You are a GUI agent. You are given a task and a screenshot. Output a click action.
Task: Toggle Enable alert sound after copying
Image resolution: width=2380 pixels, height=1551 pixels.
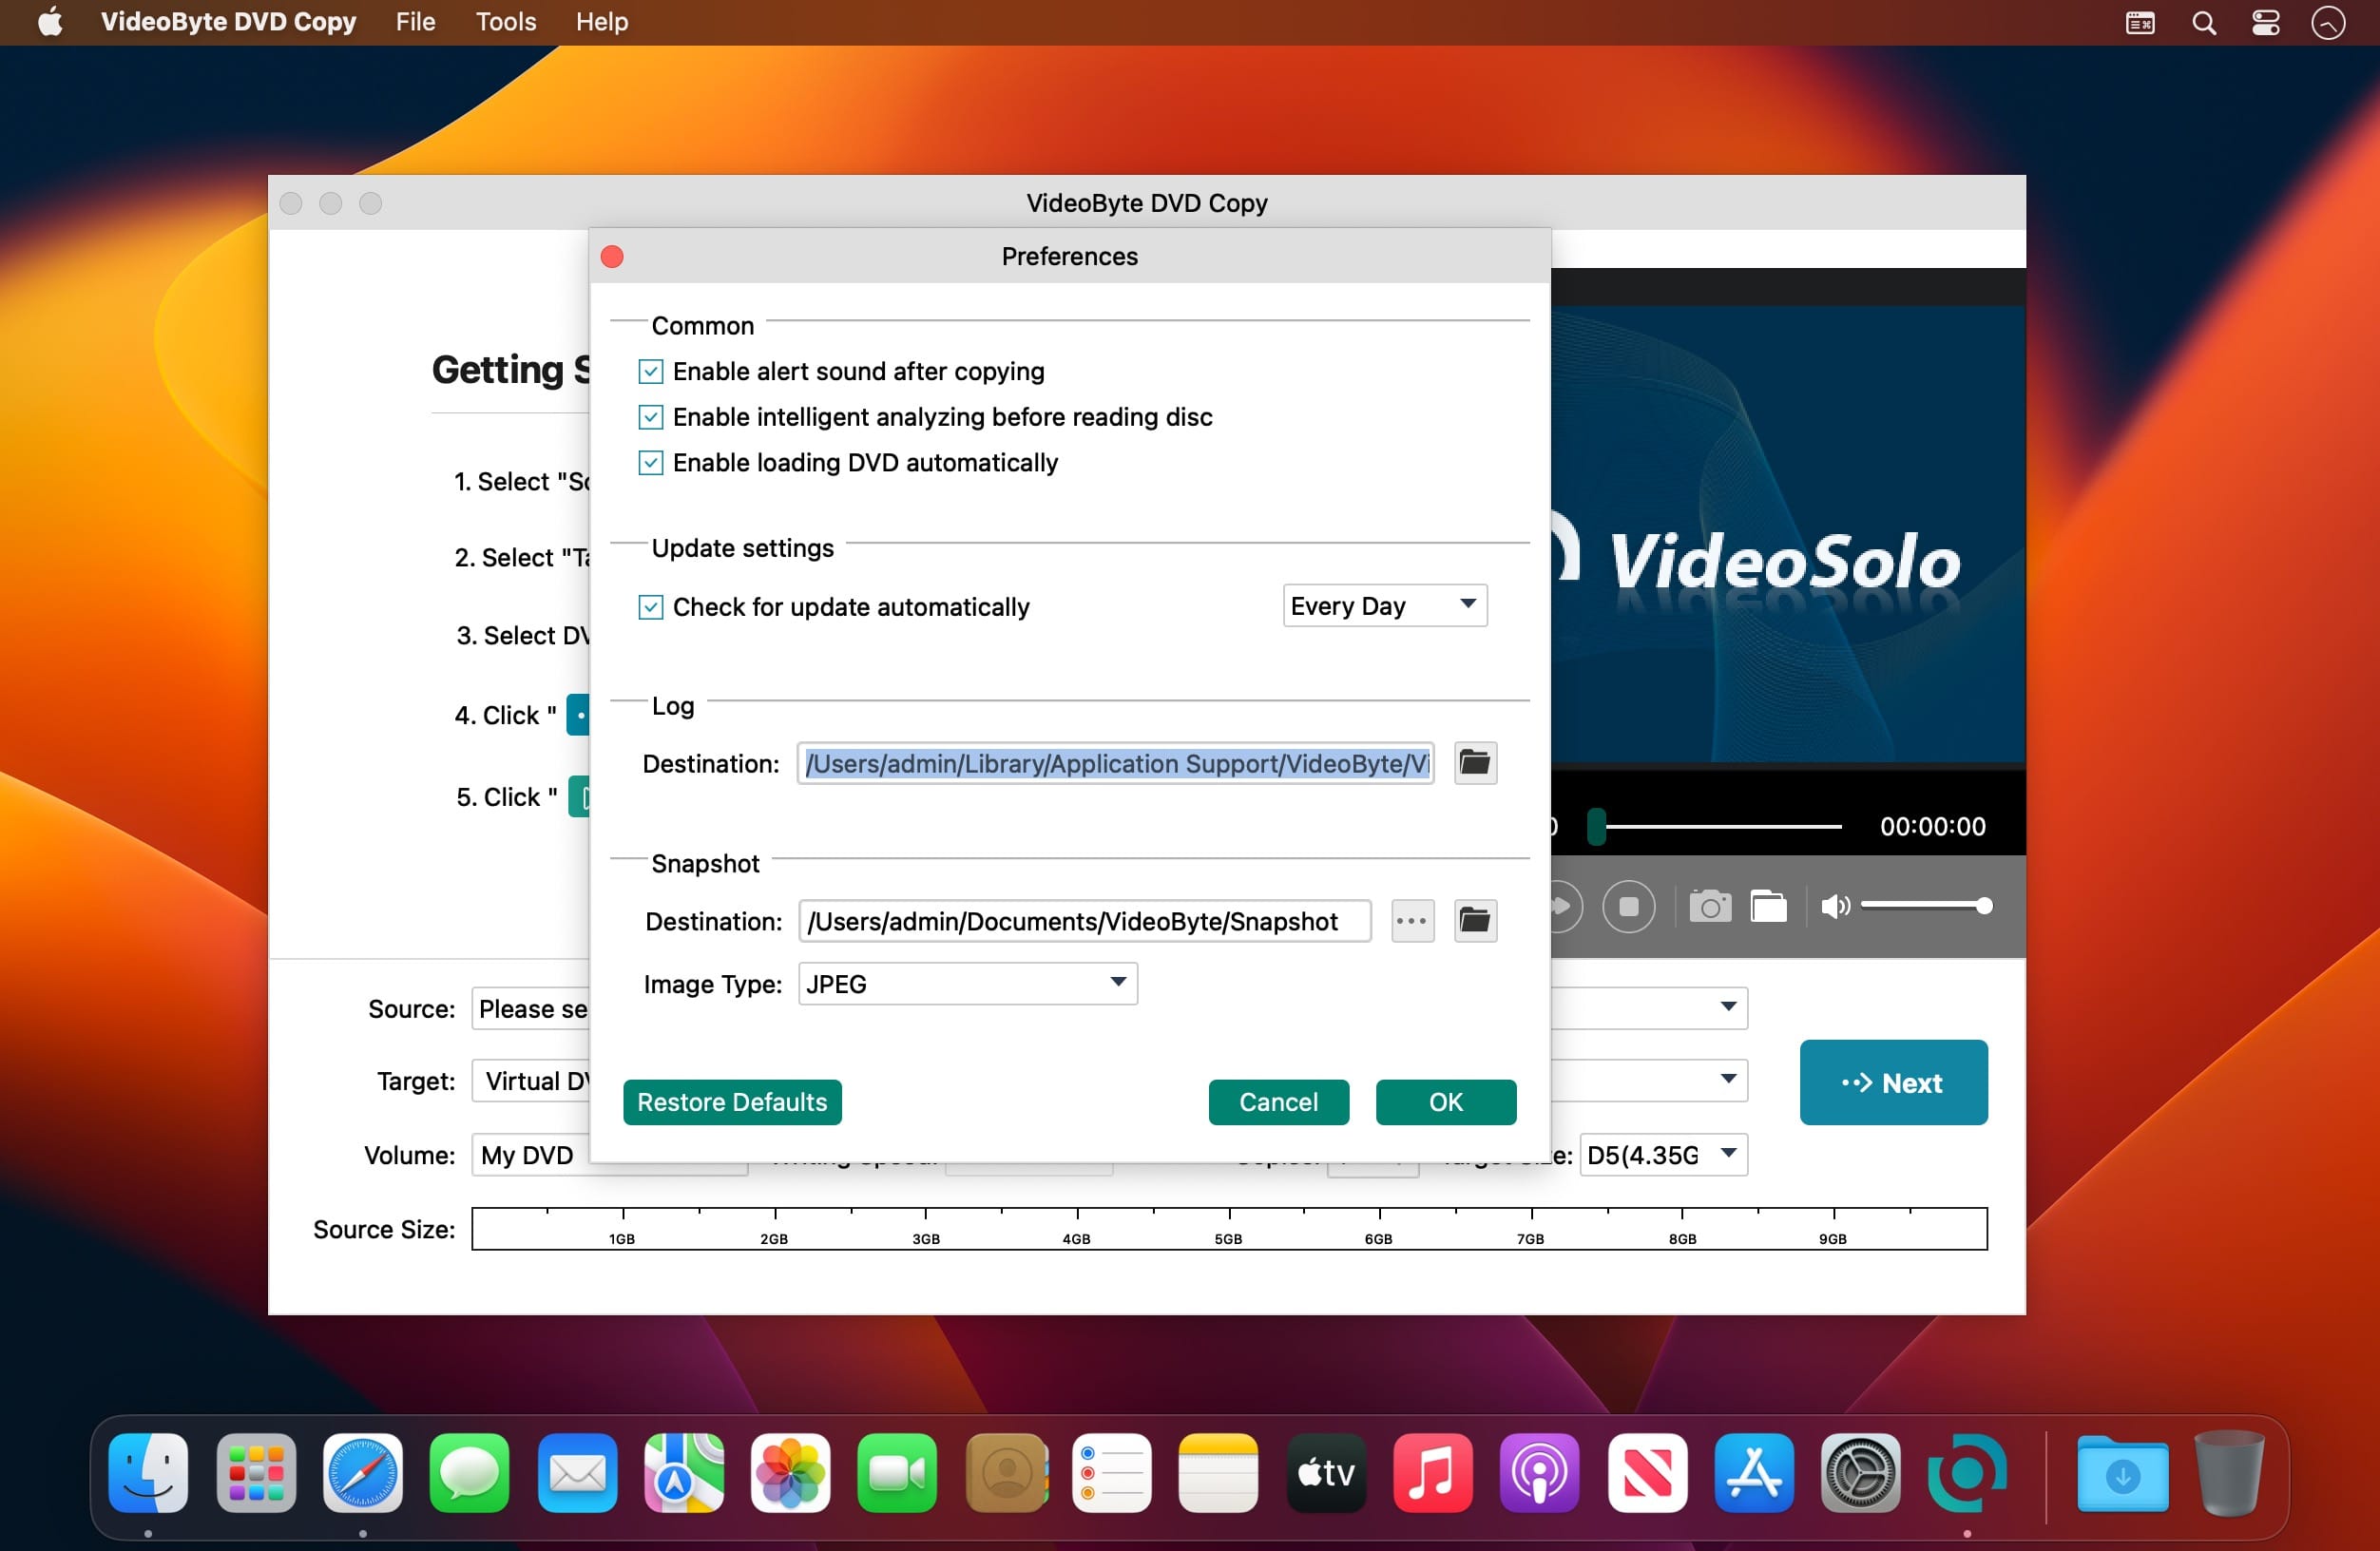(651, 372)
